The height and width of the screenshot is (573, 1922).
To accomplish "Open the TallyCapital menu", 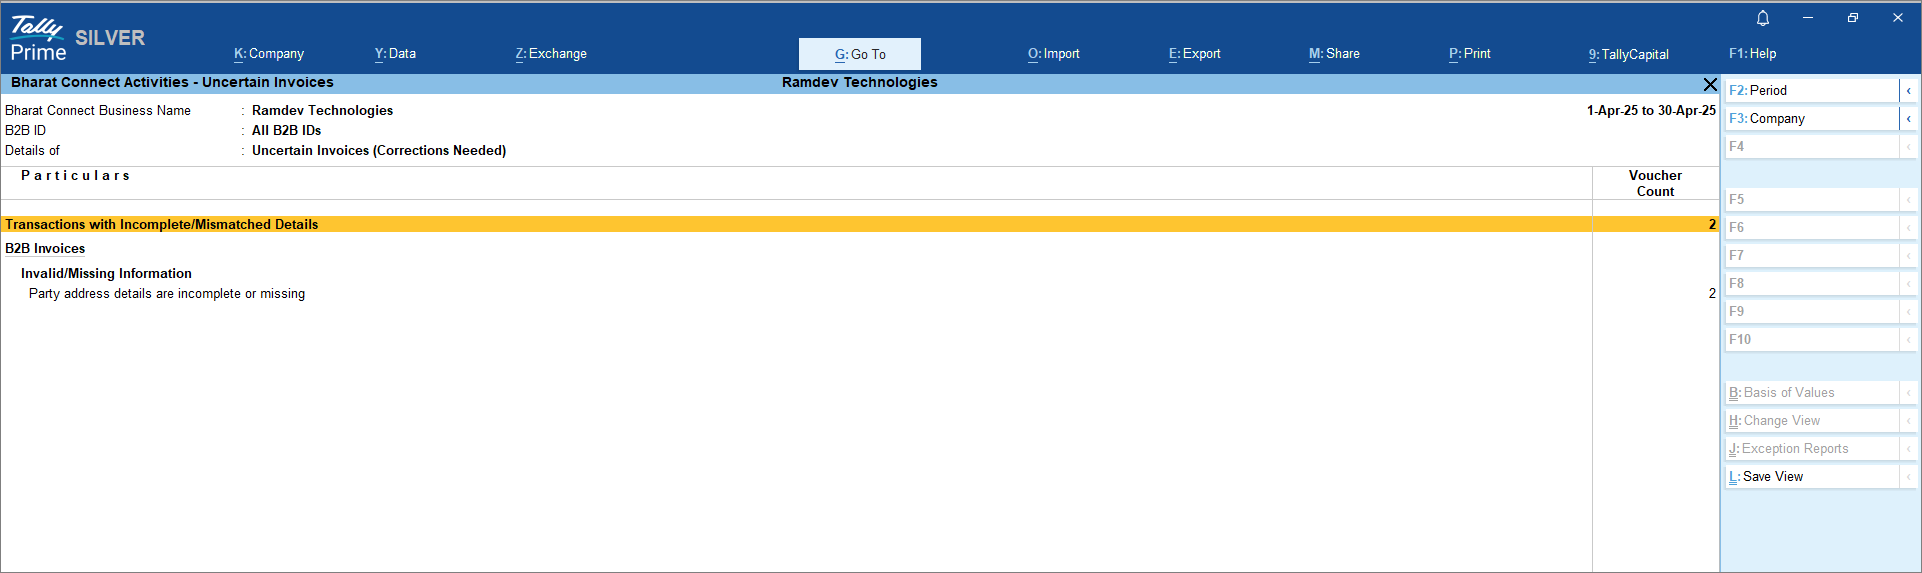I will pos(1628,54).
